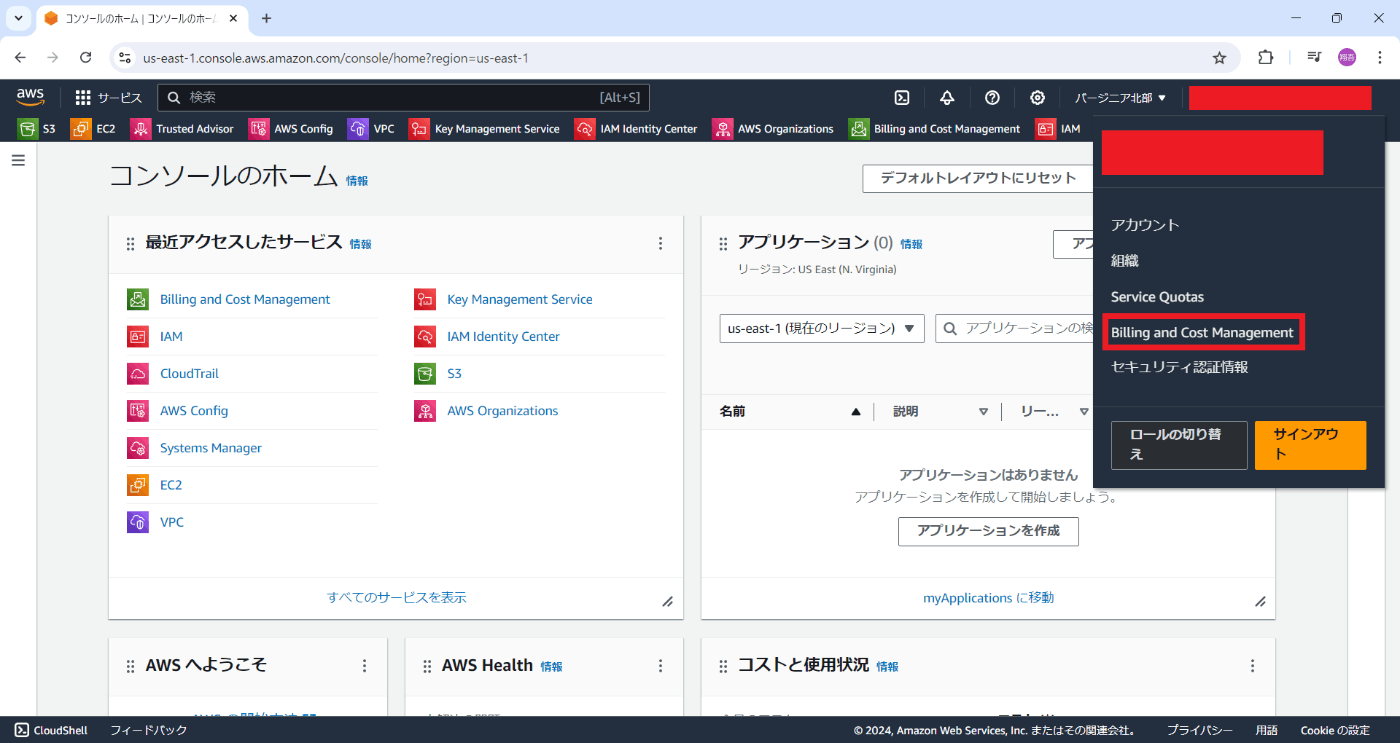Image resolution: width=1400 pixels, height=743 pixels.
Task: Expand the us-east-1 (現在のリージョン) selector
Action: tap(822, 328)
